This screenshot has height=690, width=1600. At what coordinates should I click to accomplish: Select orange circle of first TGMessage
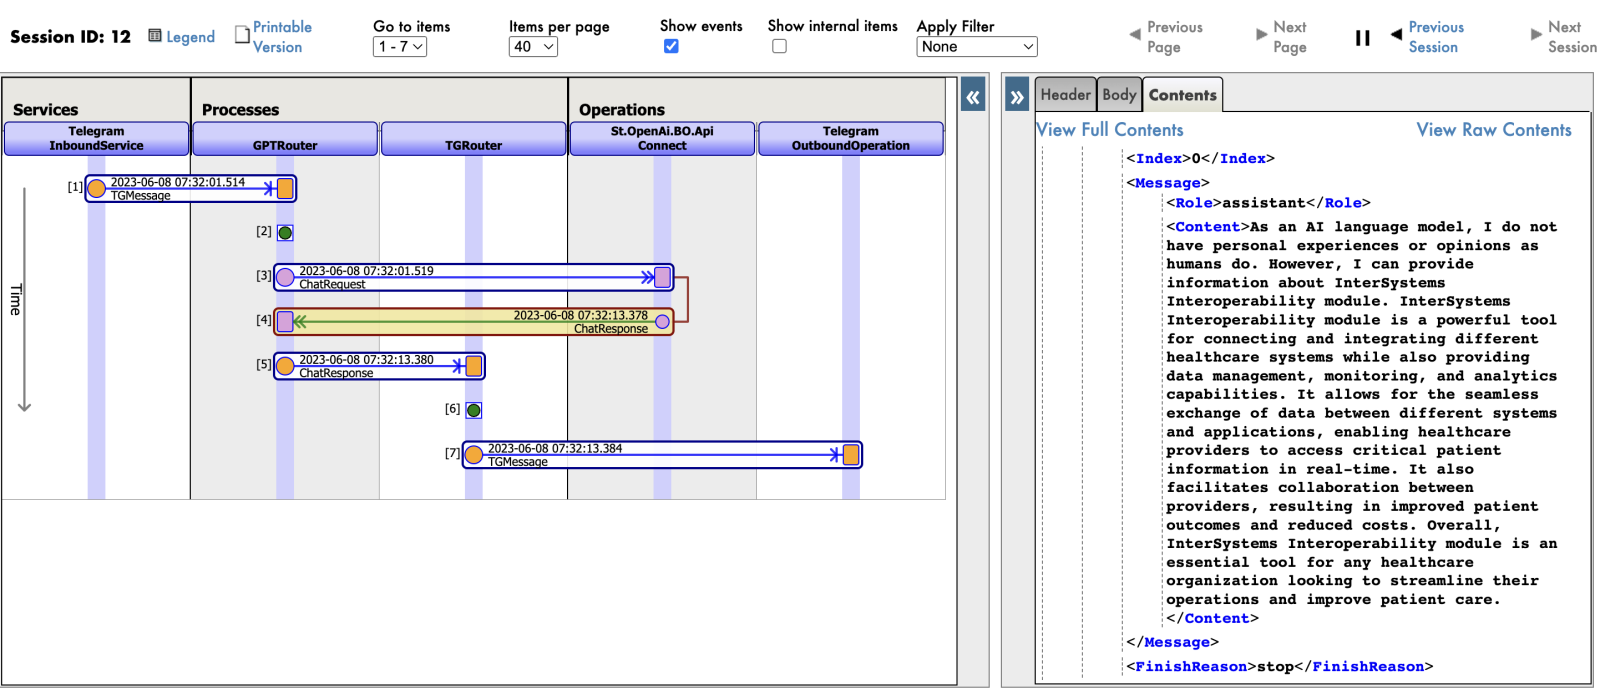[x=97, y=189]
